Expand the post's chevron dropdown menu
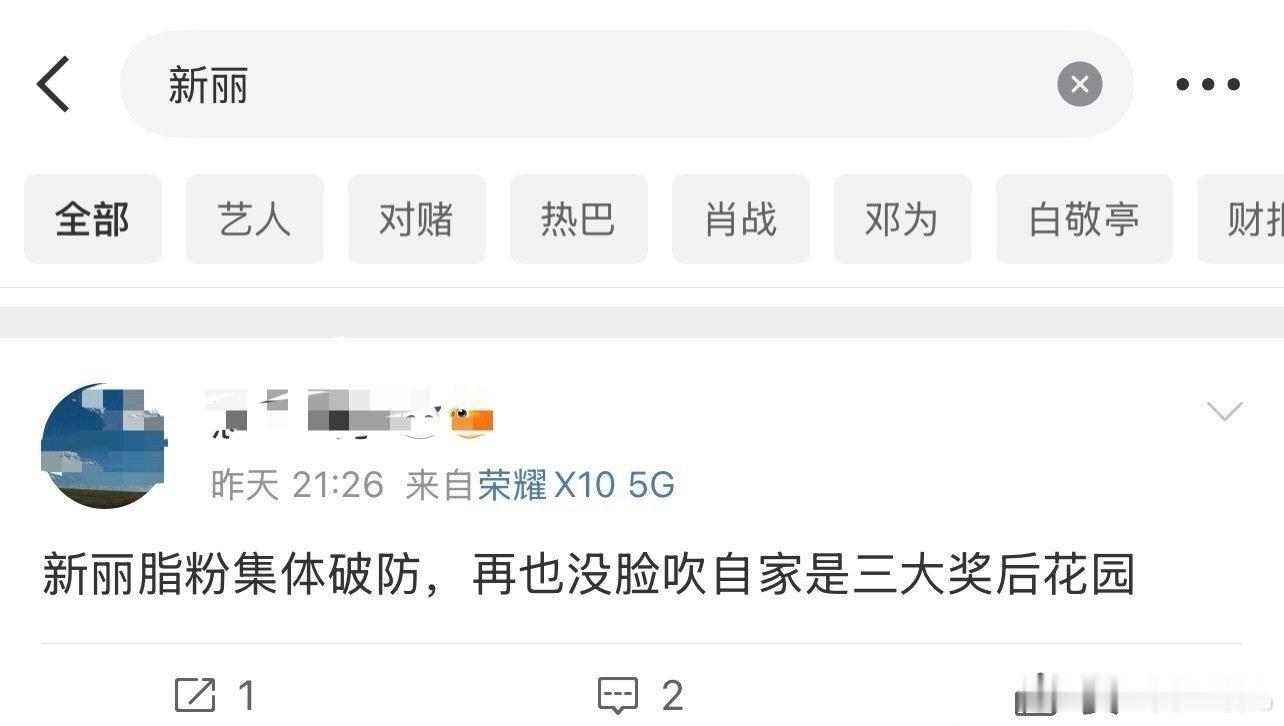1284x726 pixels. click(1225, 411)
